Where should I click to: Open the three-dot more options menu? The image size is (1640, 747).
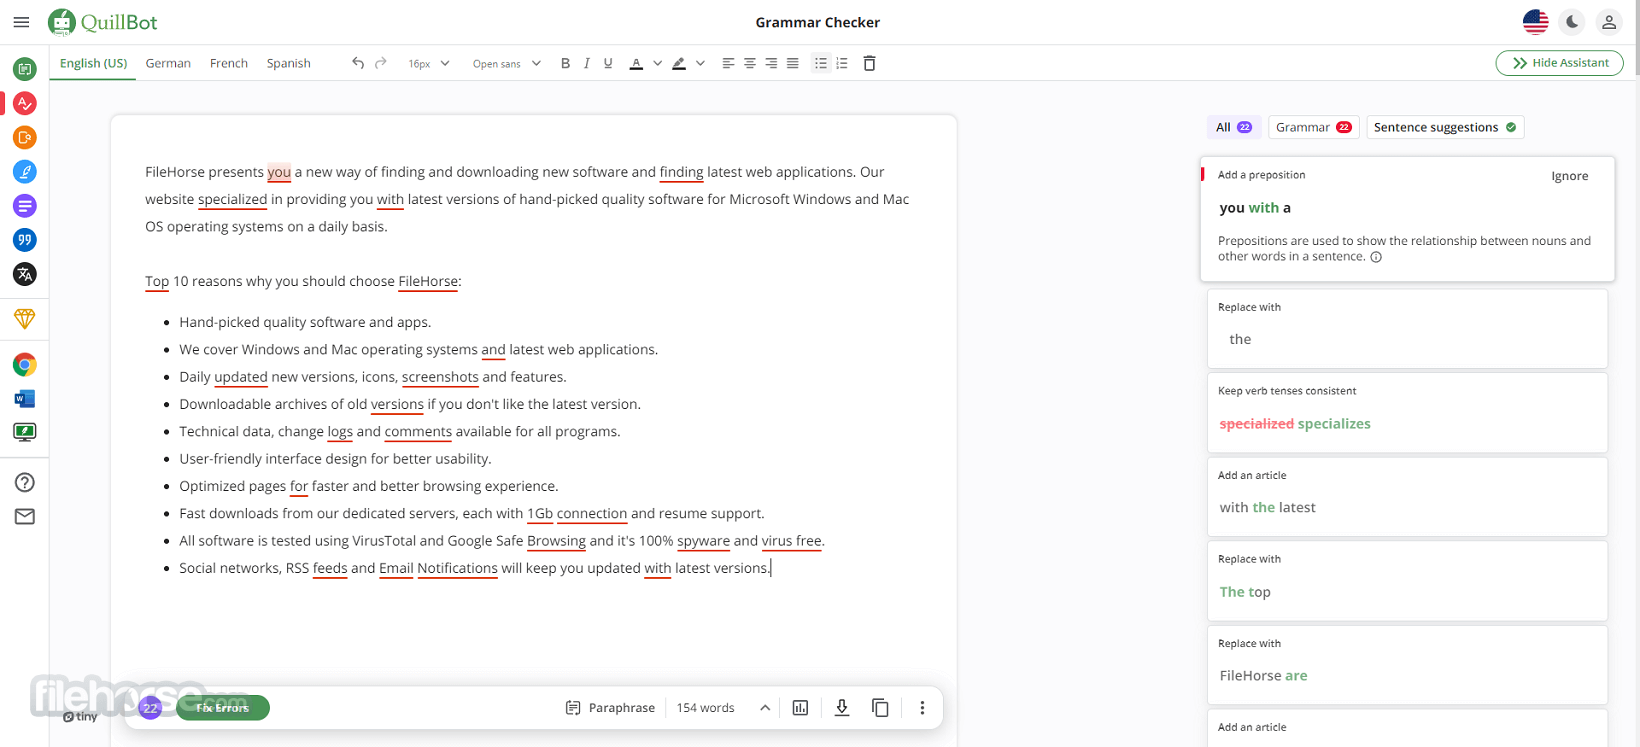pos(922,708)
